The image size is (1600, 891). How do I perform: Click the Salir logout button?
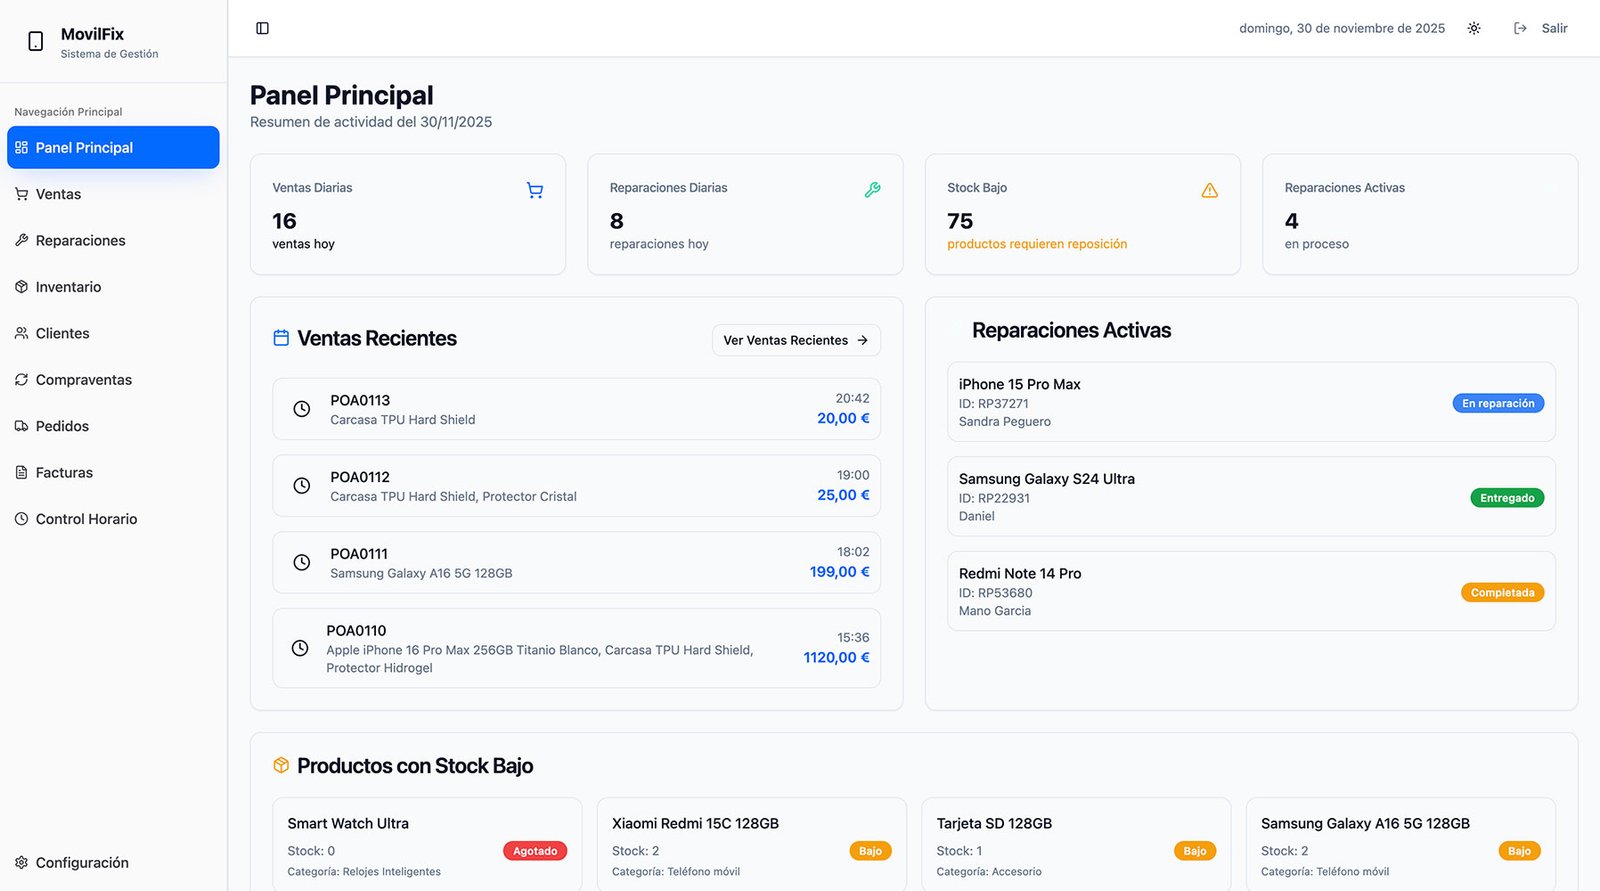point(1541,28)
